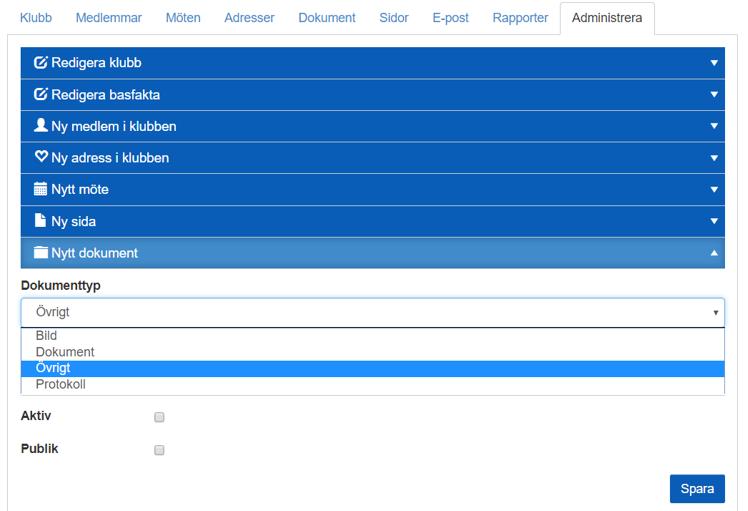The width and height of the screenshot is (748, 511).
Task: Expand the Ny sida panel arrow
Action: click(x=714, y=221)
